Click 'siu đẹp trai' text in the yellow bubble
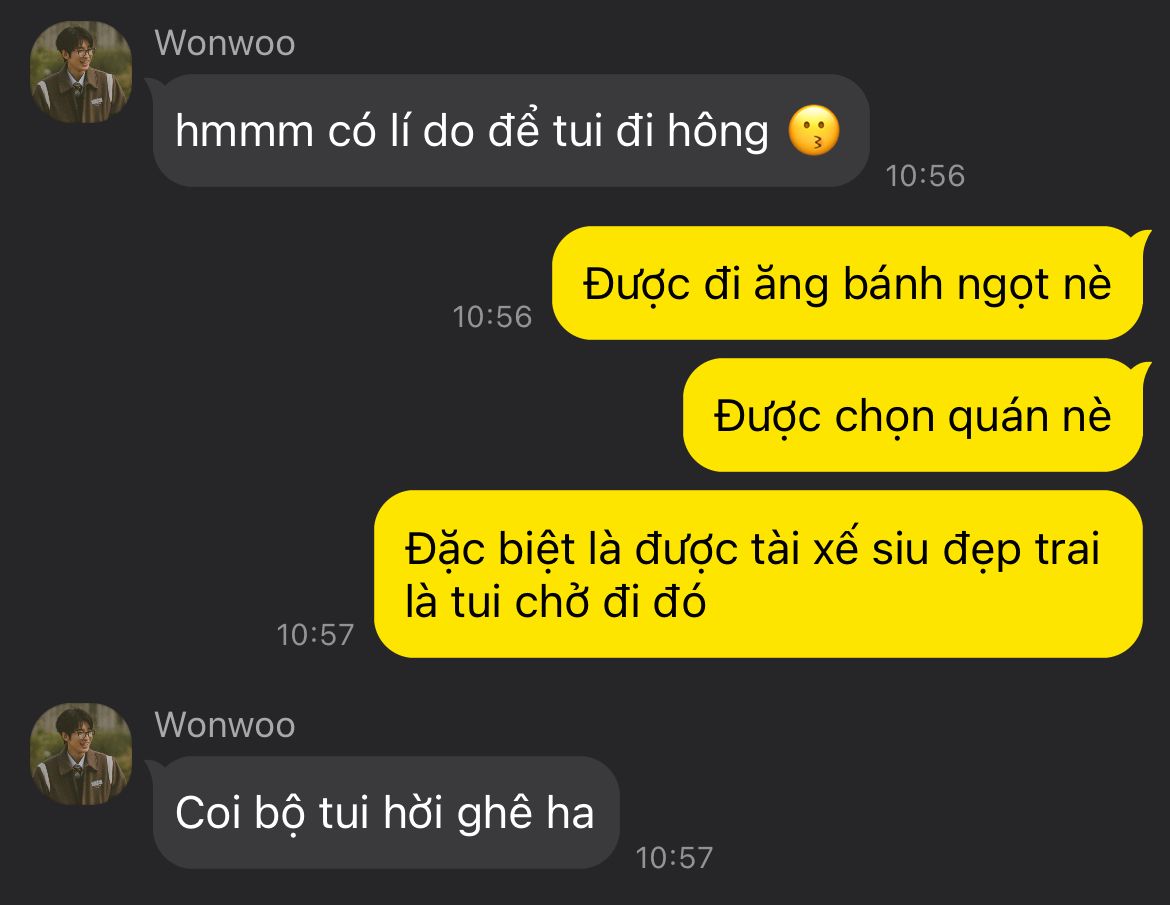 click(986, 549)
